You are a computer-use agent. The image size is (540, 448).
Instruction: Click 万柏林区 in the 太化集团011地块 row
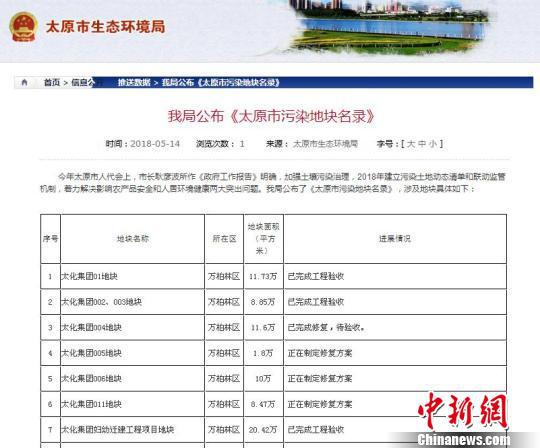pos(224,404)
